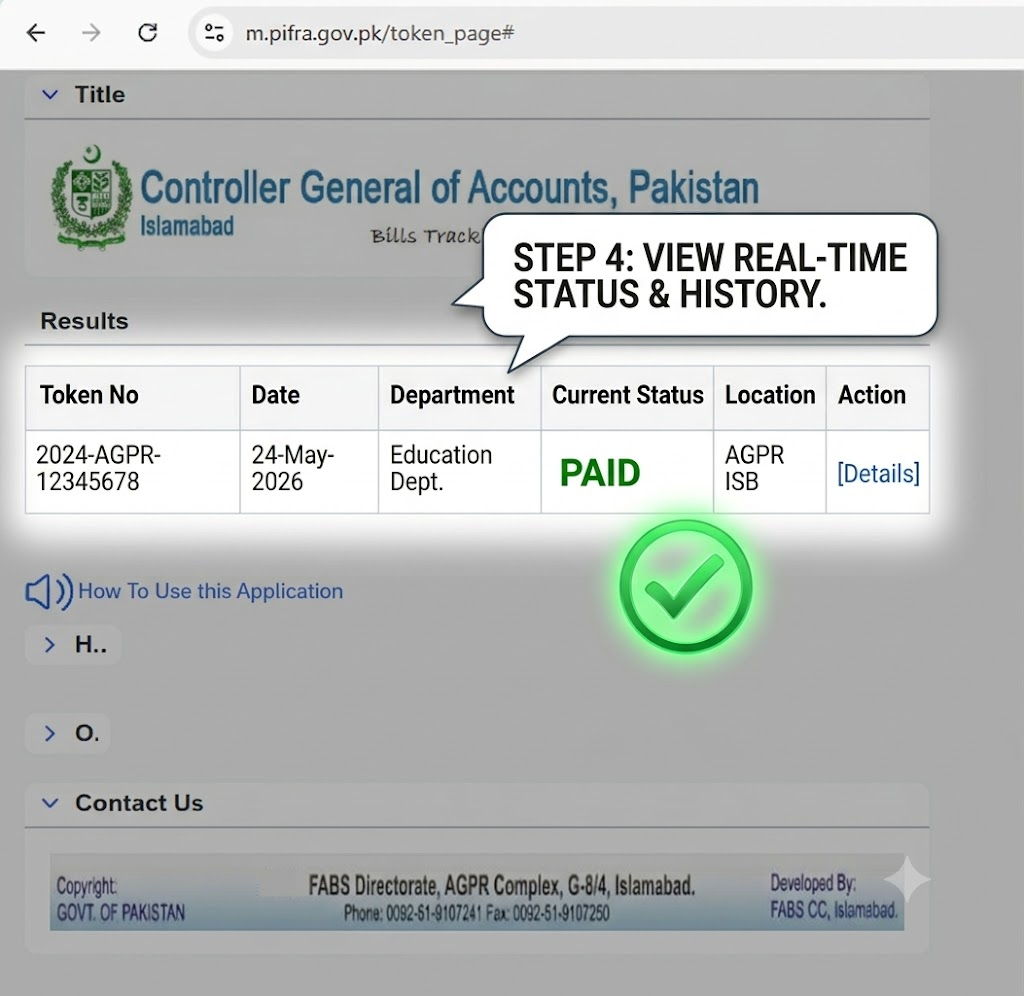Open How To Use this Application link
The width and height of the screenshot is (1024, 996).
tap(210, 591)
